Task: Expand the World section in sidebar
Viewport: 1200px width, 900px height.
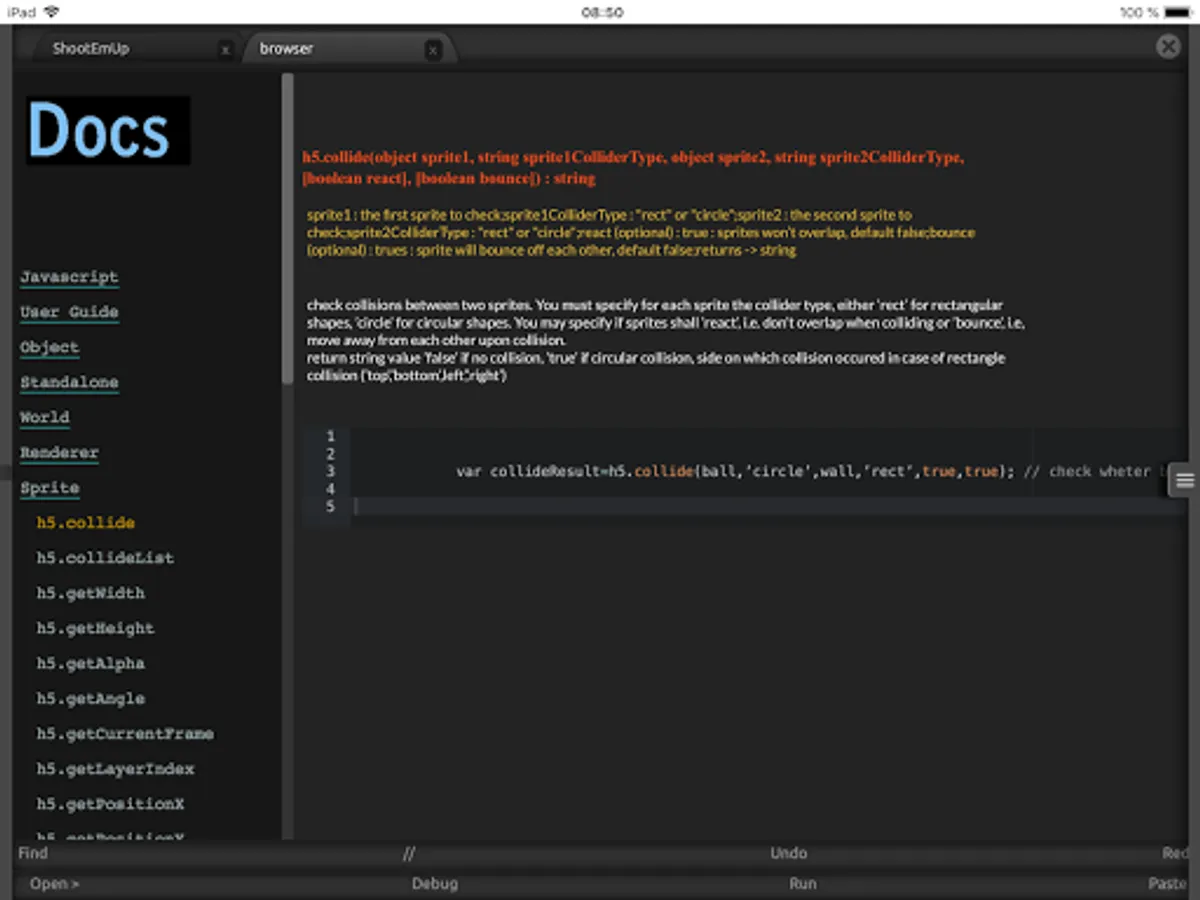Action: click(45, 417)
